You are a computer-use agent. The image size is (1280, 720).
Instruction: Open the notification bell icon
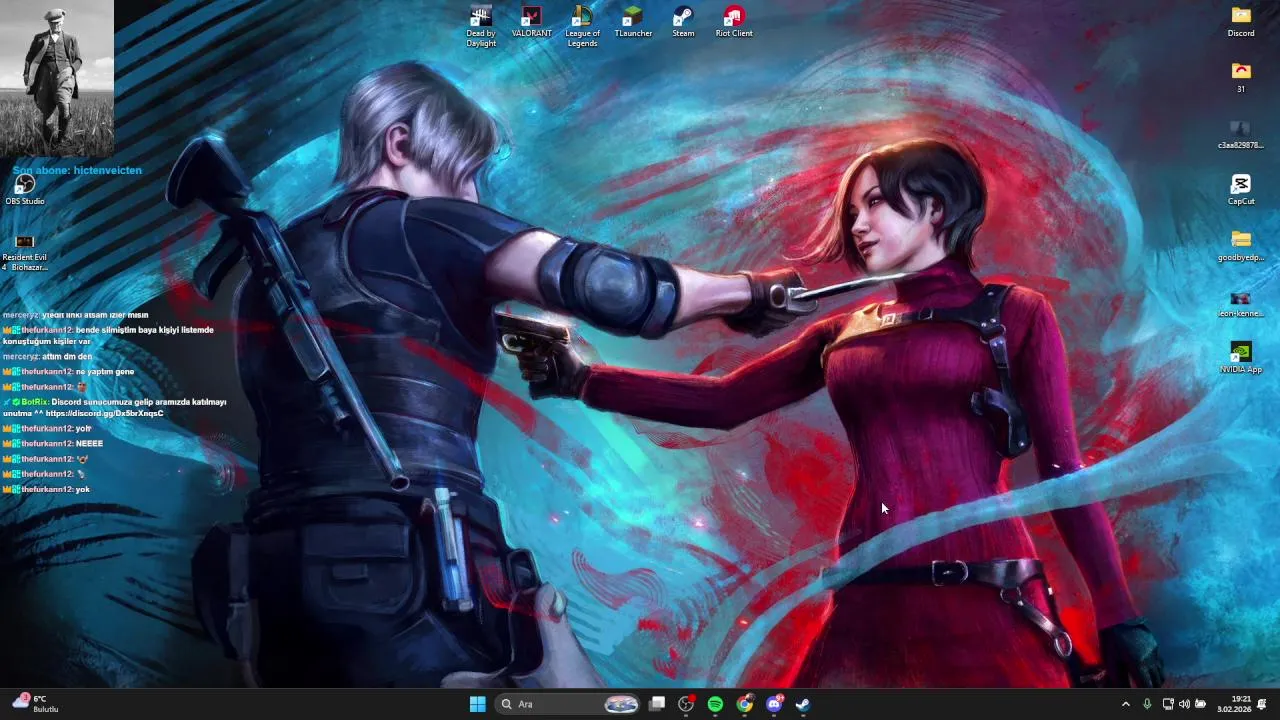(x=1262, y=704)
